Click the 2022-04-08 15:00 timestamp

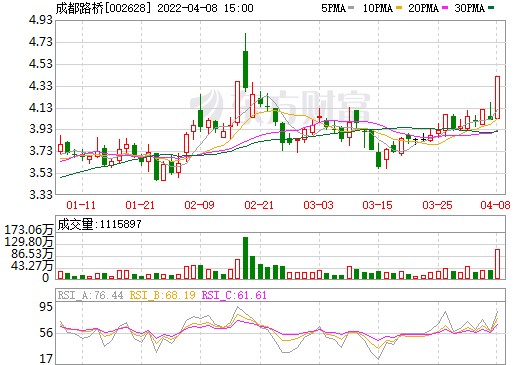point(205,8)
